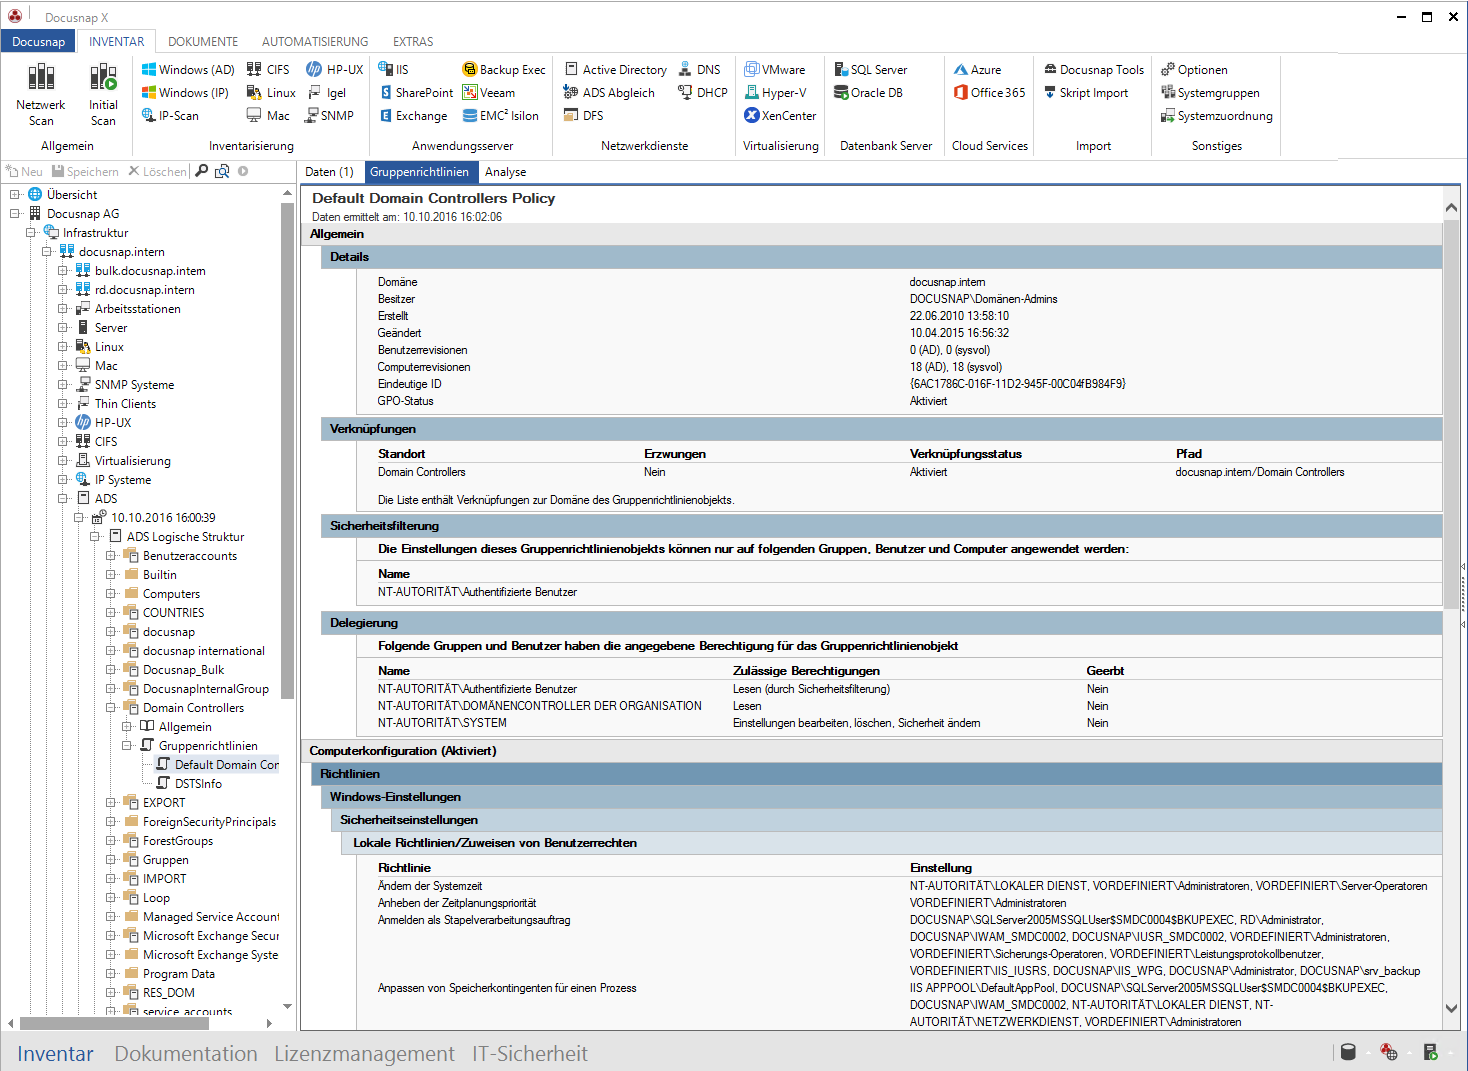Start the Netzwerk Scan
The height and width of the screenshot is (1071, 1468).
pyautogui.click(x=41, y=94)
